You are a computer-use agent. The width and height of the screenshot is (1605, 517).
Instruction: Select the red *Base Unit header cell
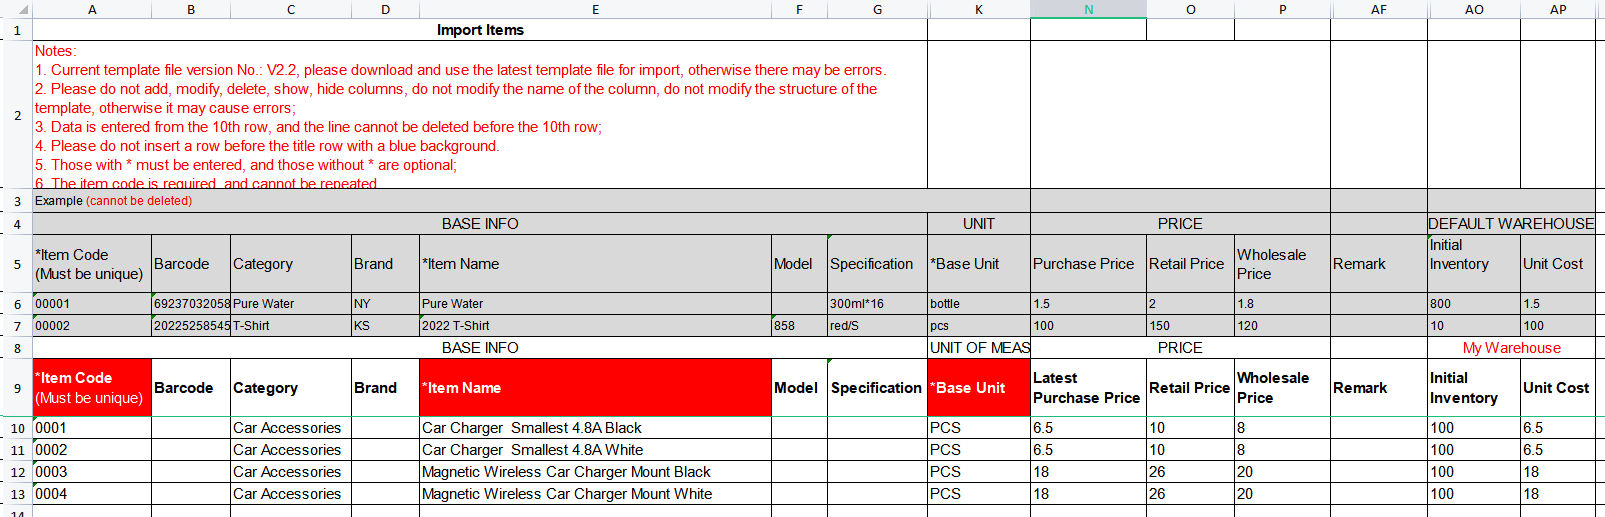pos(978,388)
